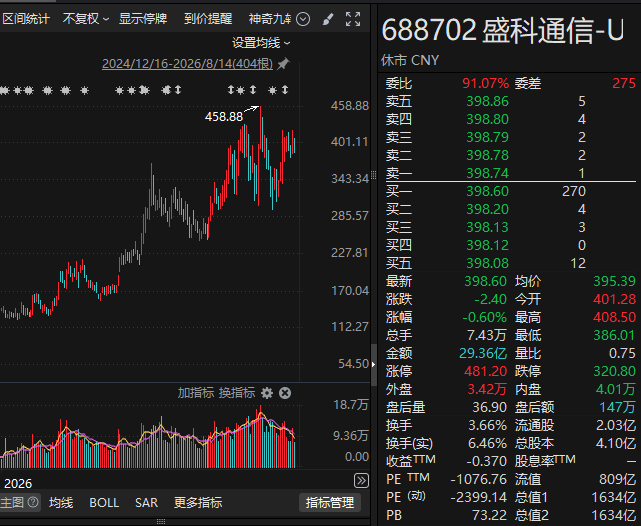Screen dimensions: 641x526
Task: Click 金额 value 29.36亿
Action: click(483, 353)
